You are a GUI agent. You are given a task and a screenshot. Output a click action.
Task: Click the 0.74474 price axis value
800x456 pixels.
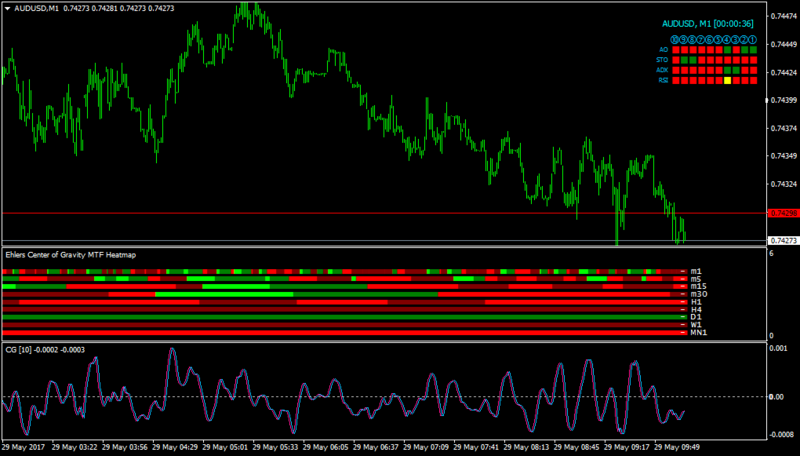[x=785, y=16]
